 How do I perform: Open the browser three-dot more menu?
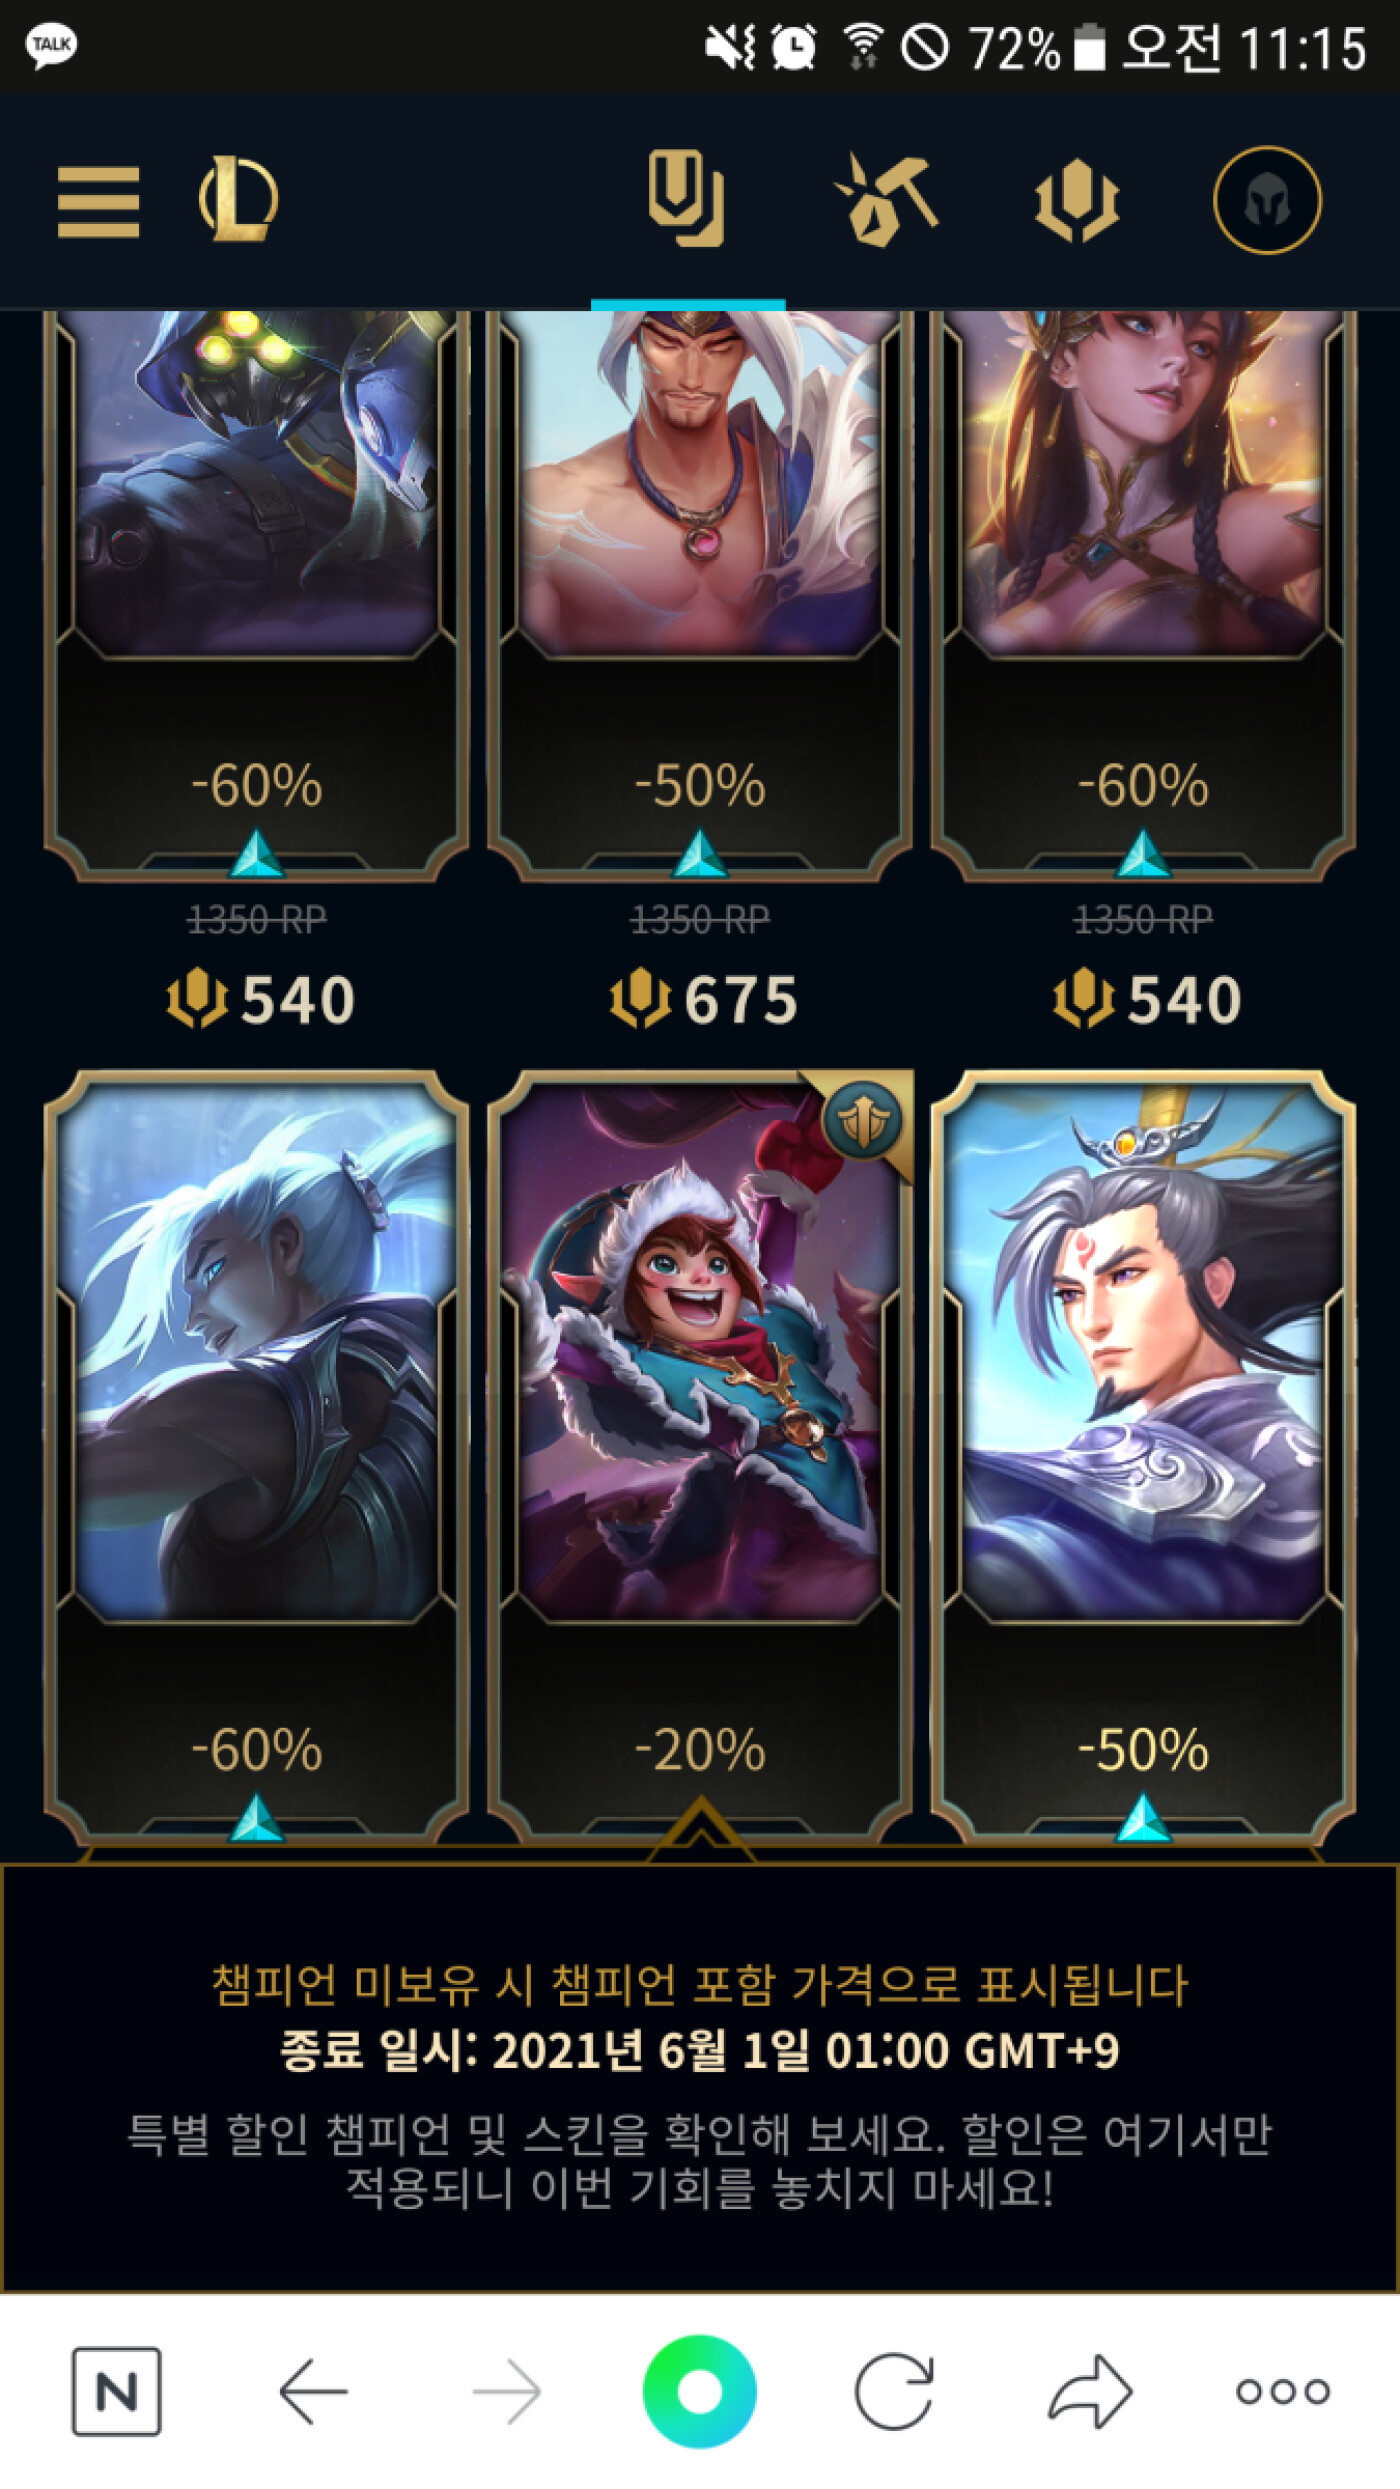point(1283,2391)
